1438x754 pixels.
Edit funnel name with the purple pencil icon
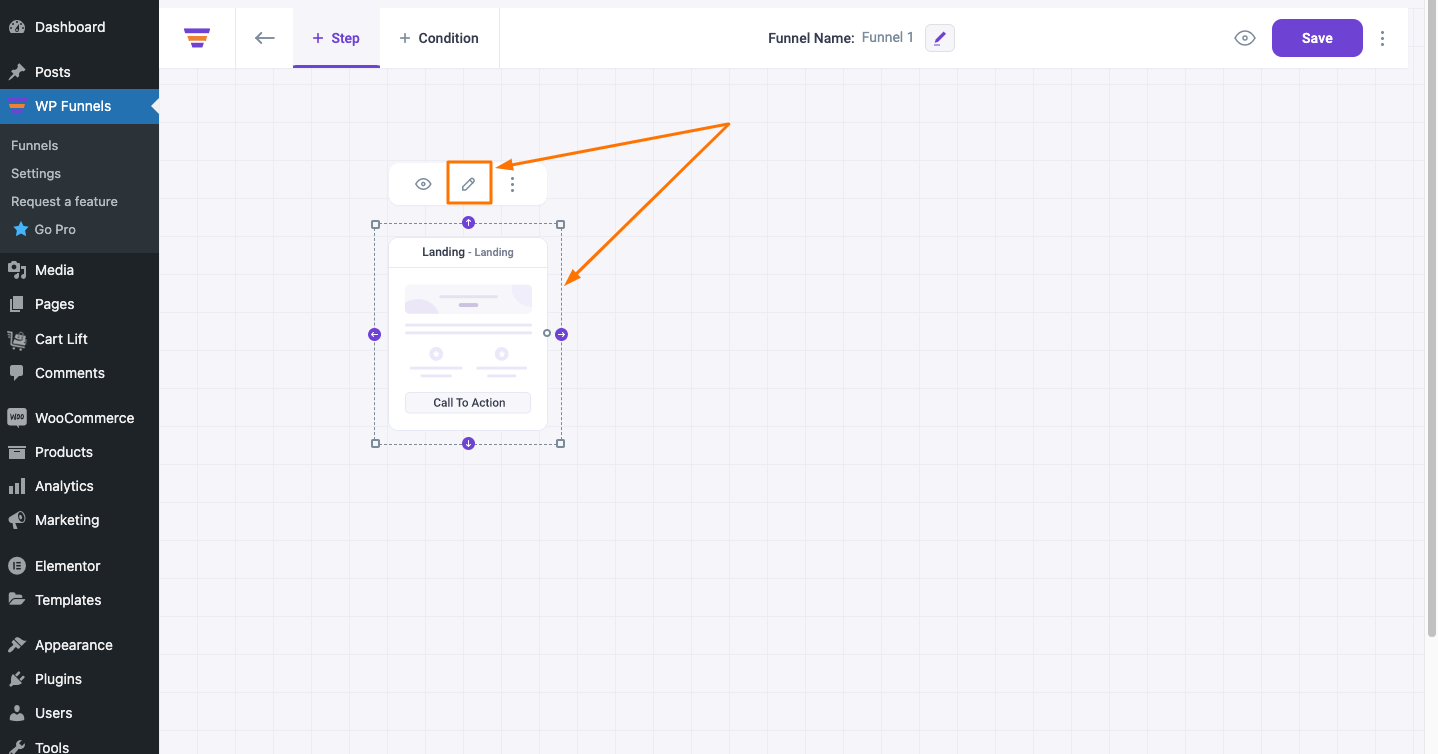[940, 38]
